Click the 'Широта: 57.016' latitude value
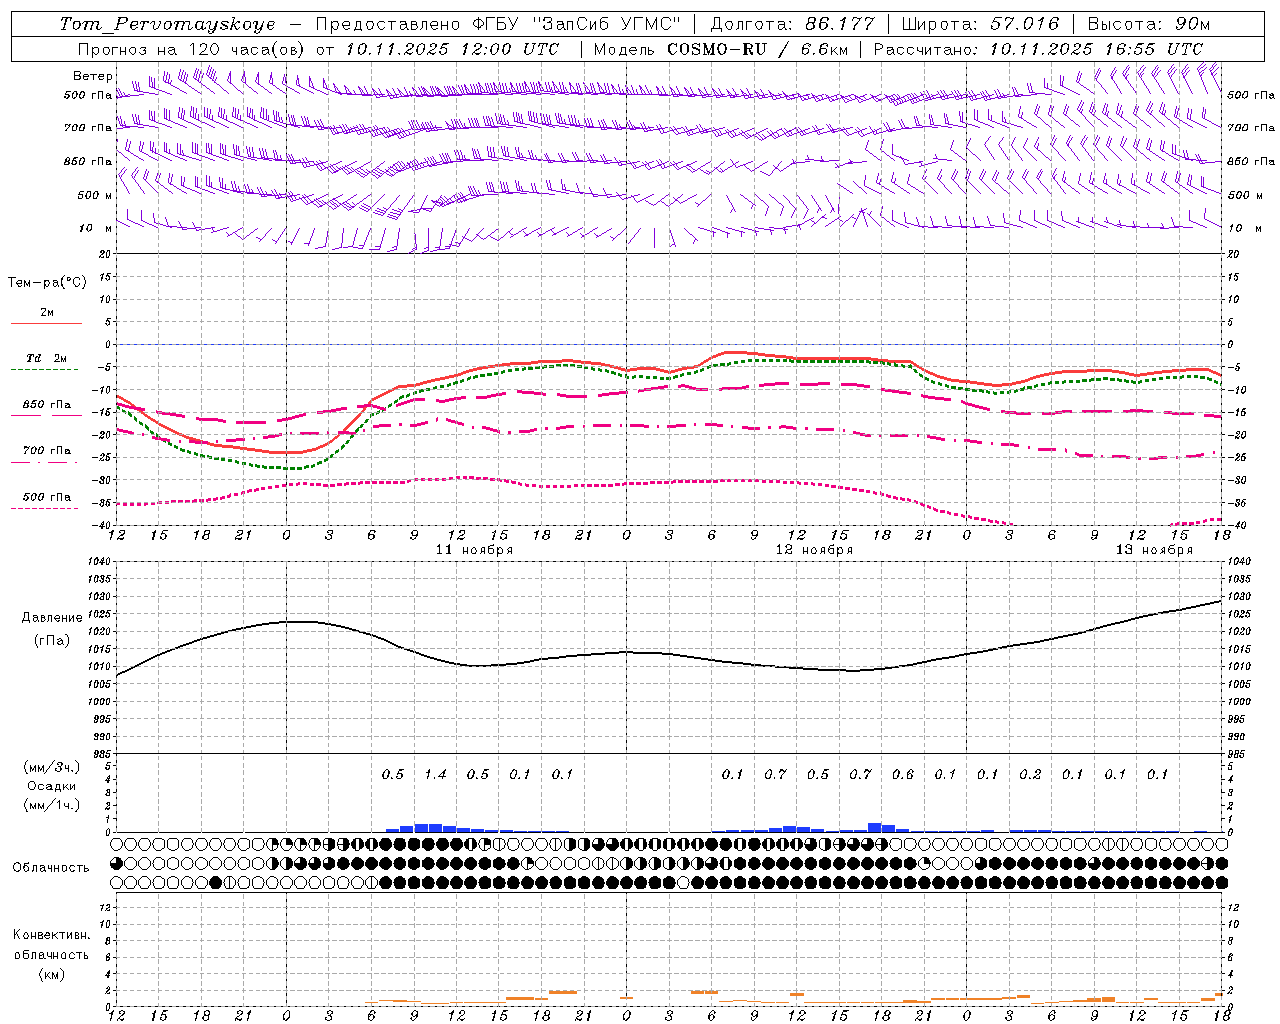This screenshot has height=1024, width=1280. tap(980, 24)
